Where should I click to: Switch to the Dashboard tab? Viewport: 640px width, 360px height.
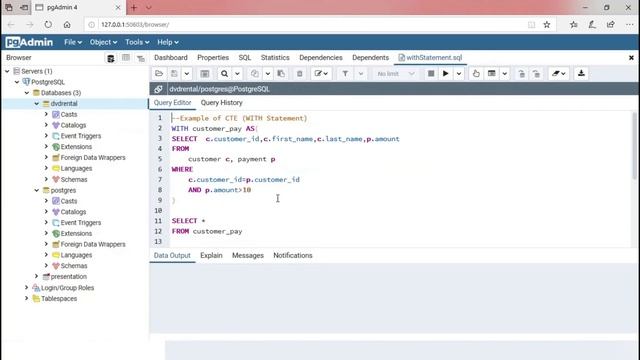pos(171,58)
